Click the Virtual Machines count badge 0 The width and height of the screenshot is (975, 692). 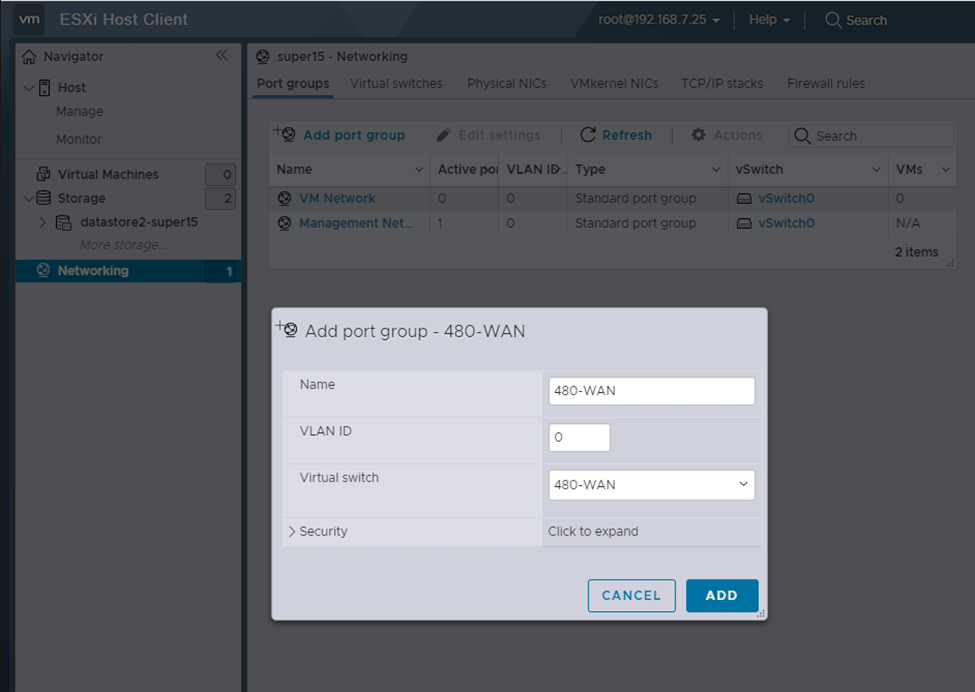[x=221, y=174]
